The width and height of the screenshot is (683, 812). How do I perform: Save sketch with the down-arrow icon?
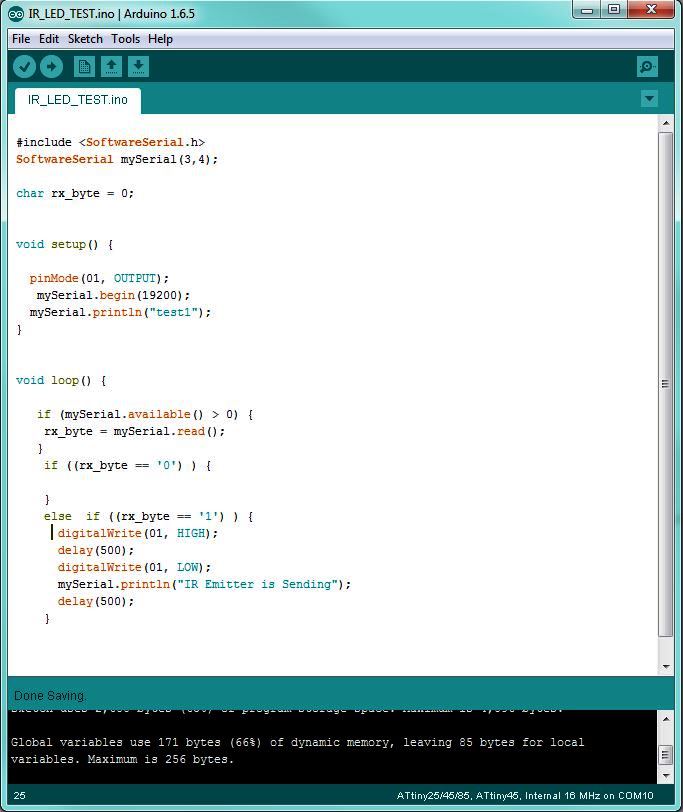point(138,67)
